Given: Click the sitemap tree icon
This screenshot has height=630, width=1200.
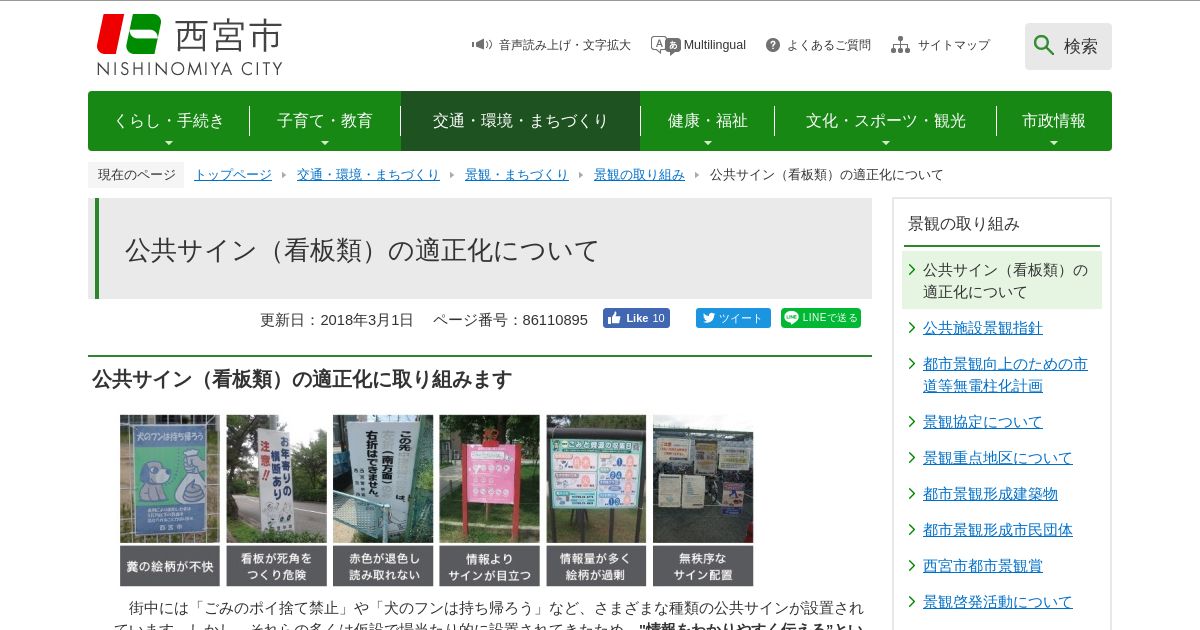Looking at the screenshot, I should (x=901, y=45).
